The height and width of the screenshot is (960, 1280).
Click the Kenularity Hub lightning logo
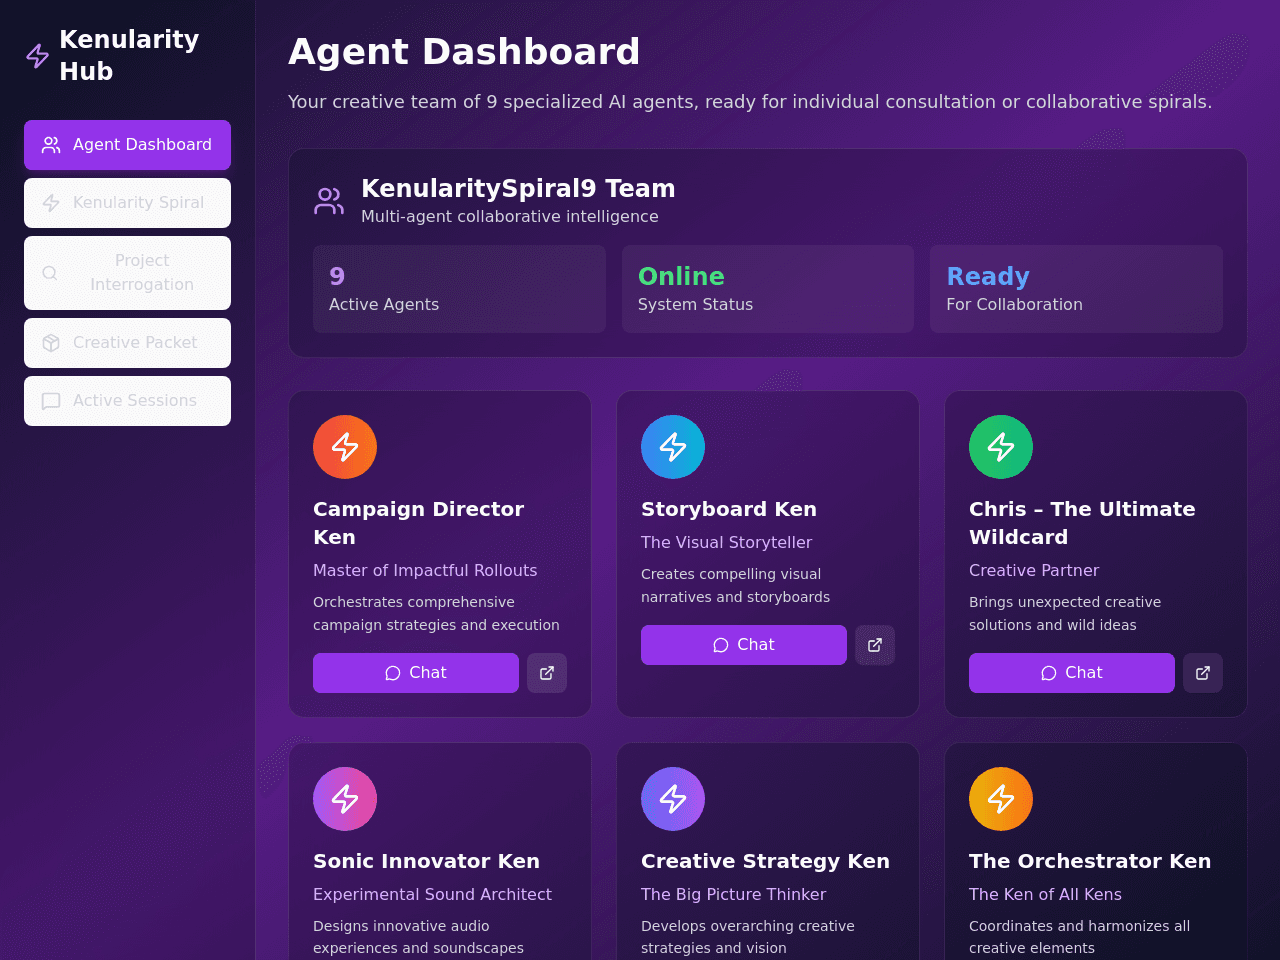(38, 56)
